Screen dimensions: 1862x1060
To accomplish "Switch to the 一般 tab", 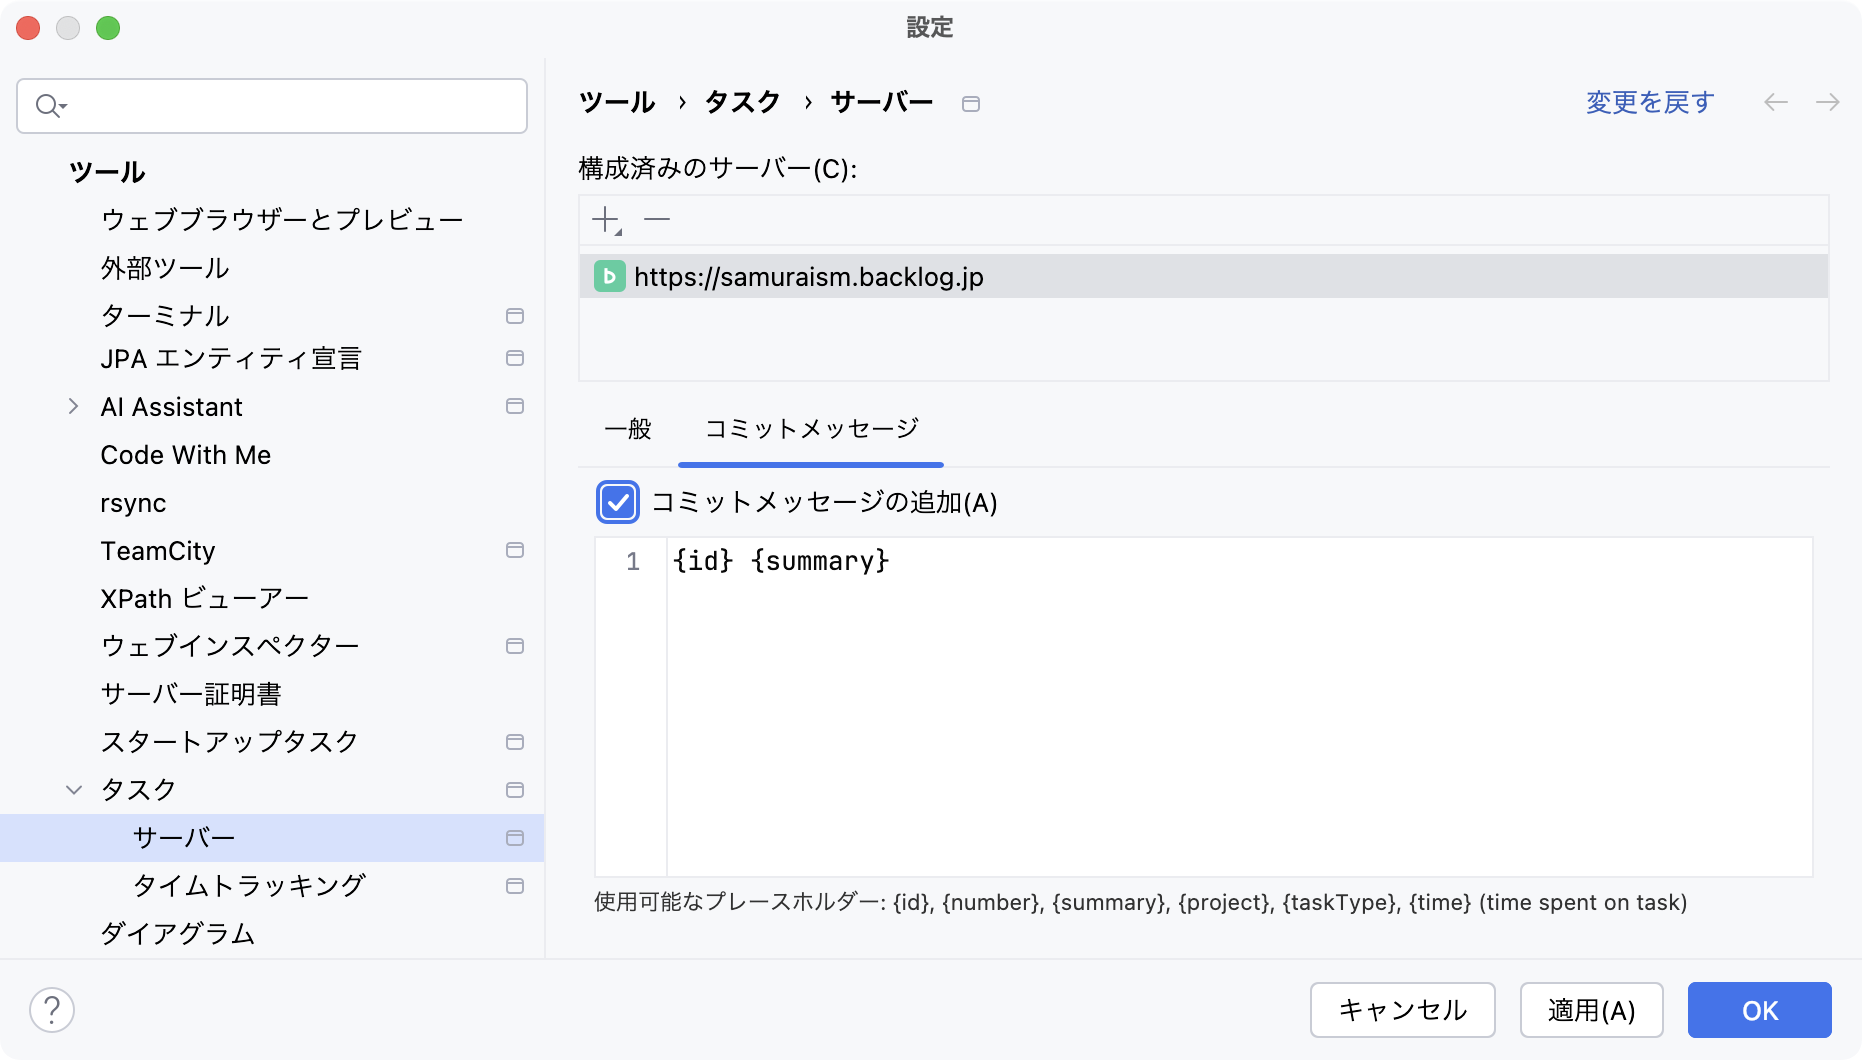I will pyautogui.click(x=628, y=429).
